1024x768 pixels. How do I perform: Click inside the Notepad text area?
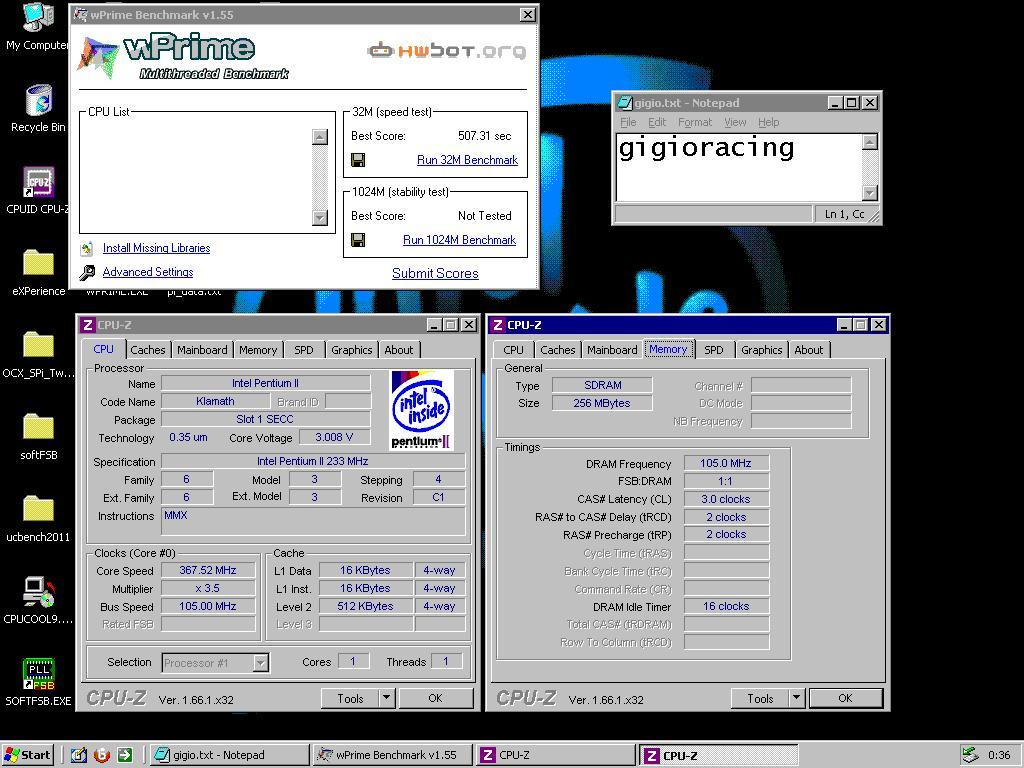point(739,168)
